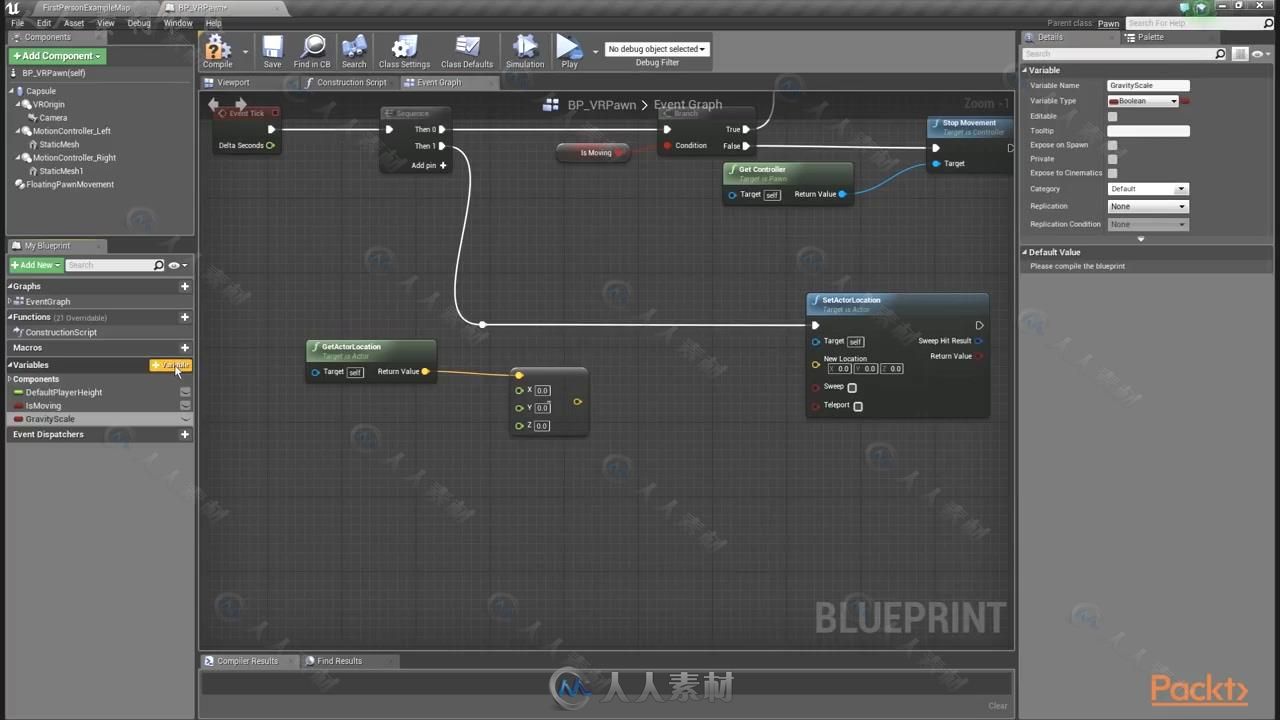Click the Variable Type color swatch
This screenshot has width=1280, height=720.
1186,101
